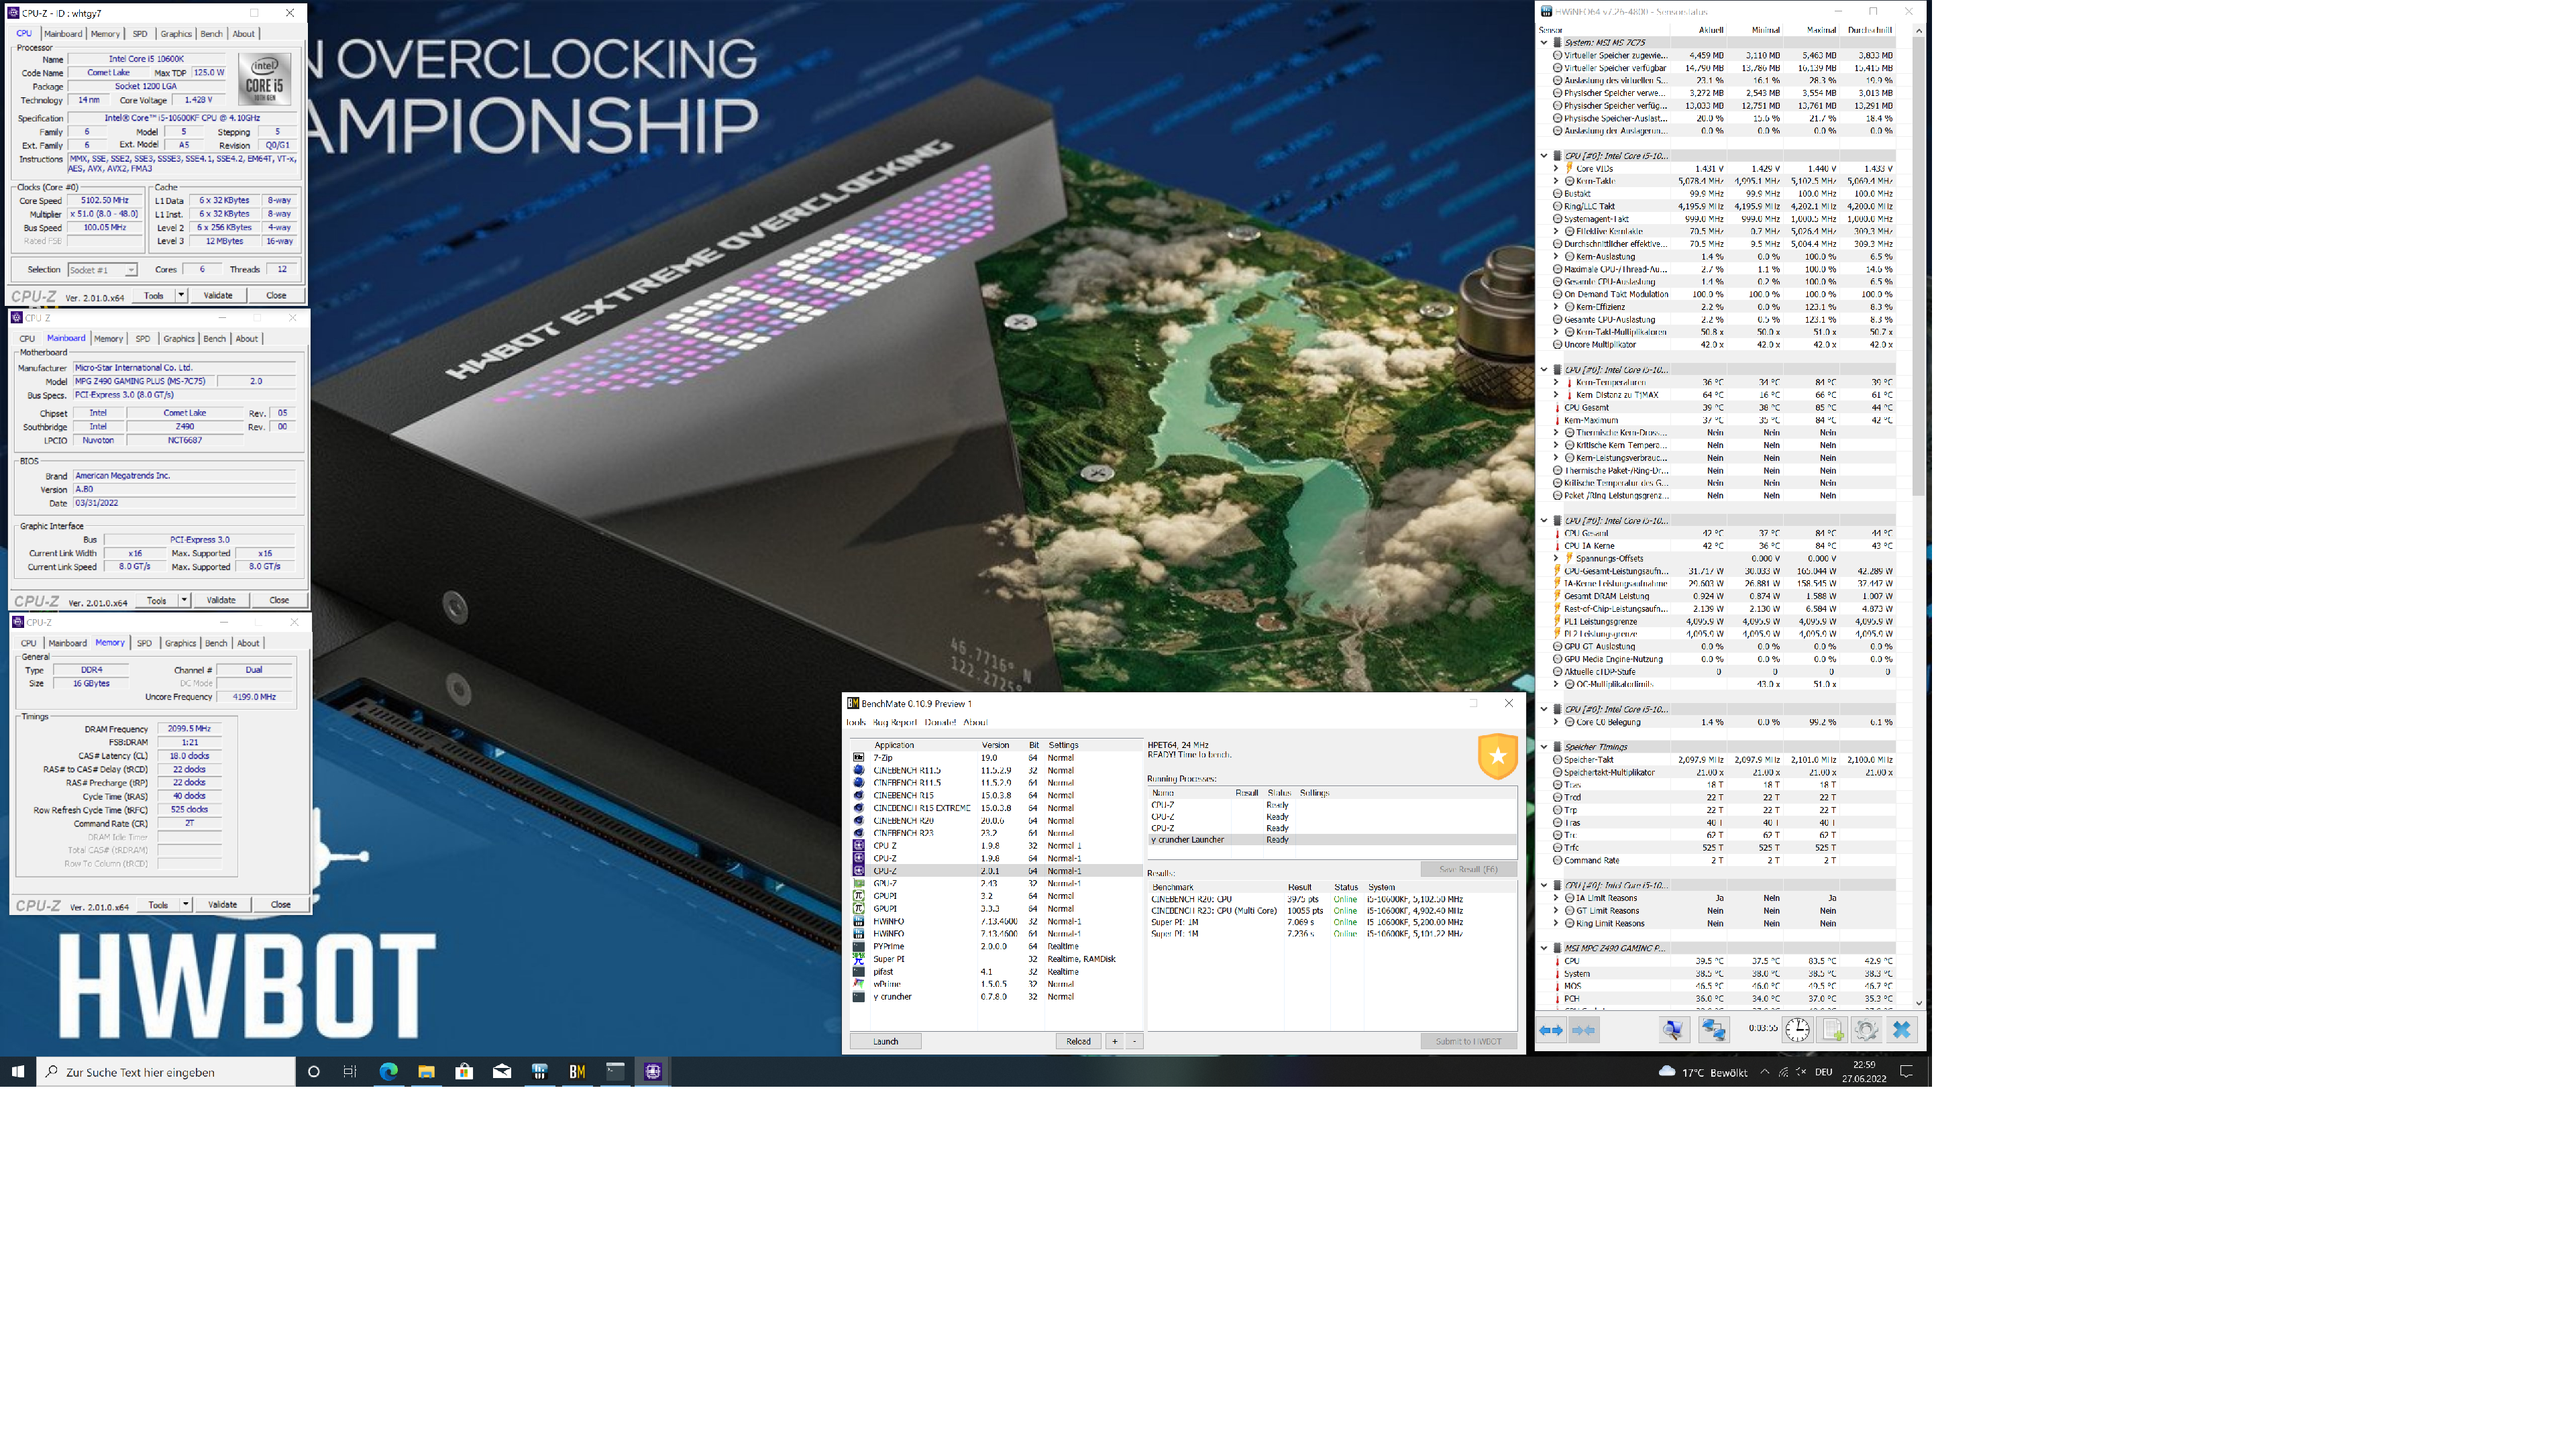
Task: Expand Kern-Takte row in HWiNFO
Action: tap(1555, 181)
